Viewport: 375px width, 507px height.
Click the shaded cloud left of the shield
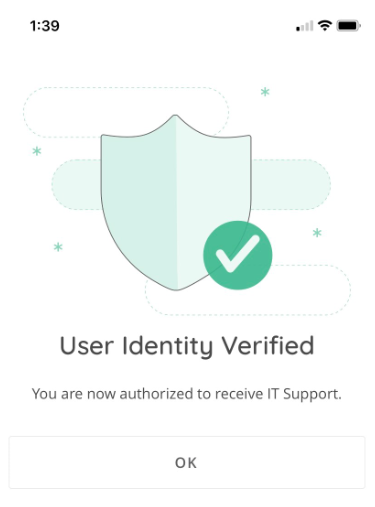pos(76,184)
